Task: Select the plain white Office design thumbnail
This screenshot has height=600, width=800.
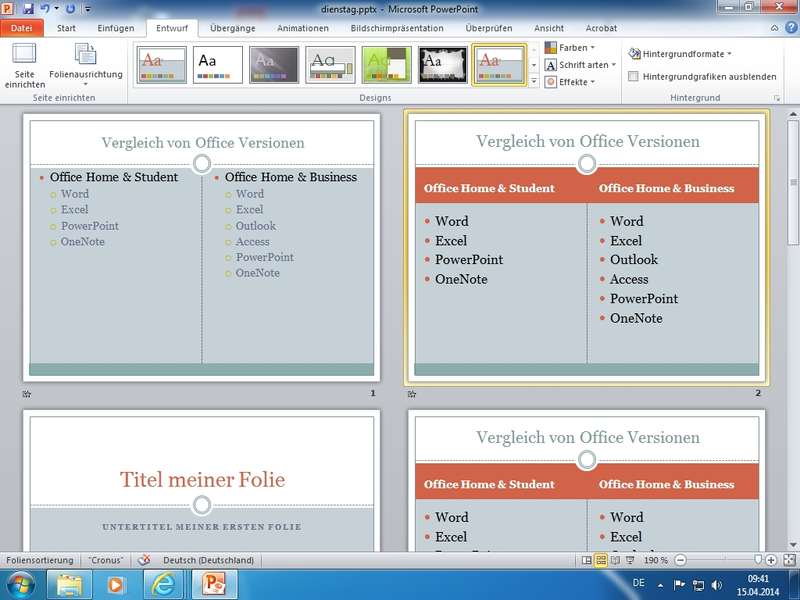Action: tap(218, 65)
